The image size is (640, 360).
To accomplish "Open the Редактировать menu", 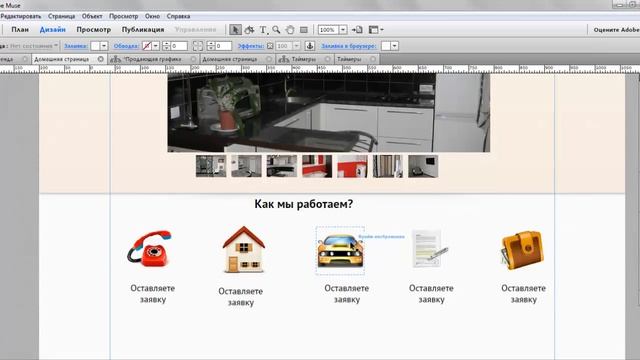I will [x=21, y=16].
